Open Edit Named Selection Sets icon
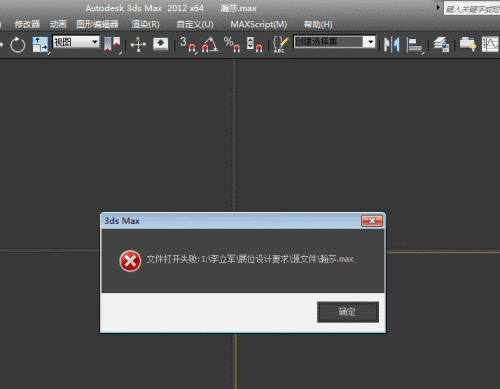Viewport: 500px width, 389px height. pos(281,44)
